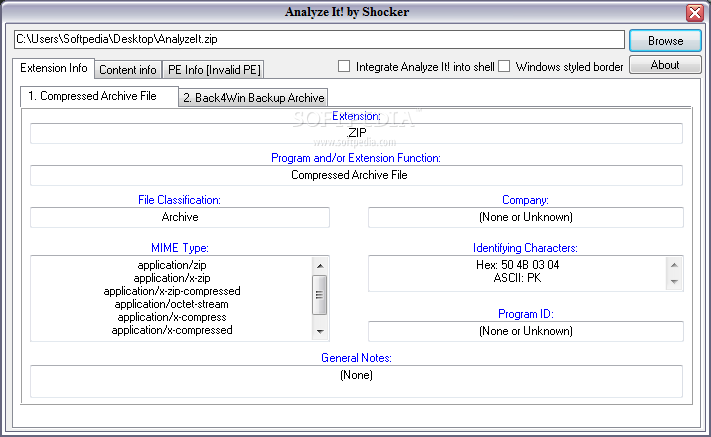Select the 1. Compressed Archive File tab
The height and width of the screenshot is (437, 711).
[98, 96]
